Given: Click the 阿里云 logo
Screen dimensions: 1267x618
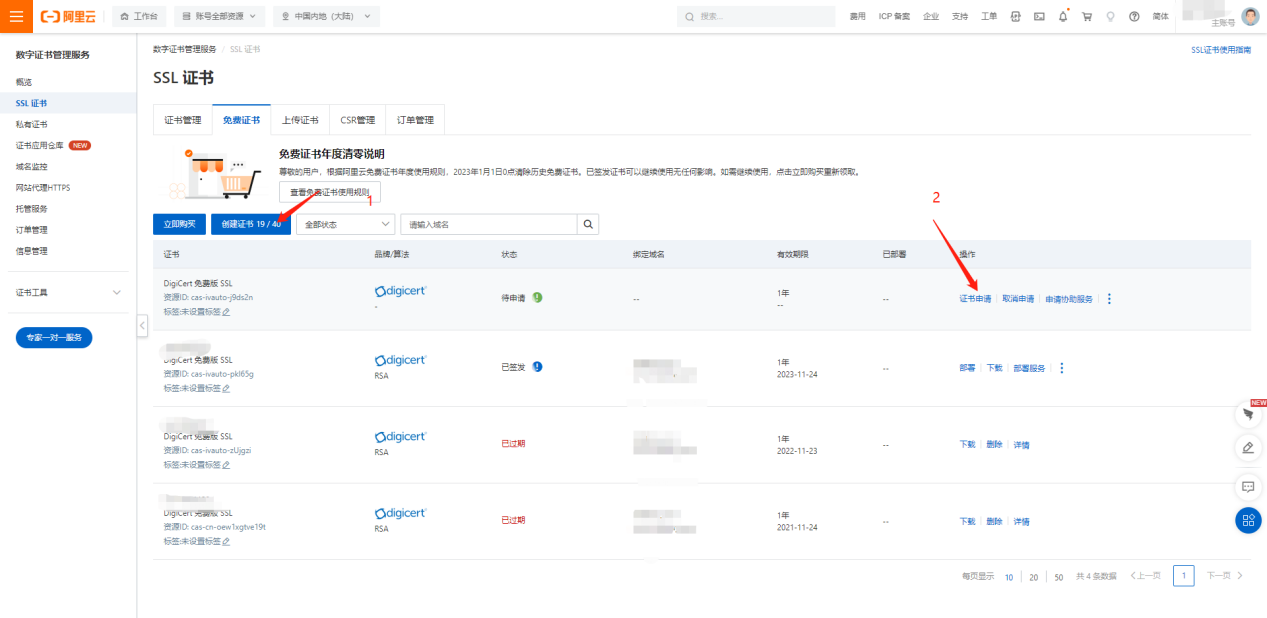Looking at the screenshot, I should click(x=69, y=16).
